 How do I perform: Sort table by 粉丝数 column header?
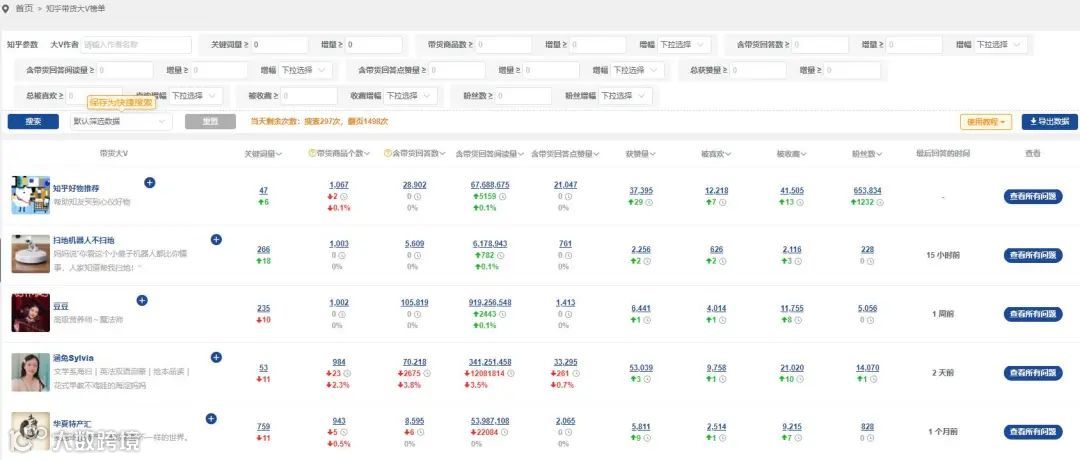867,154
